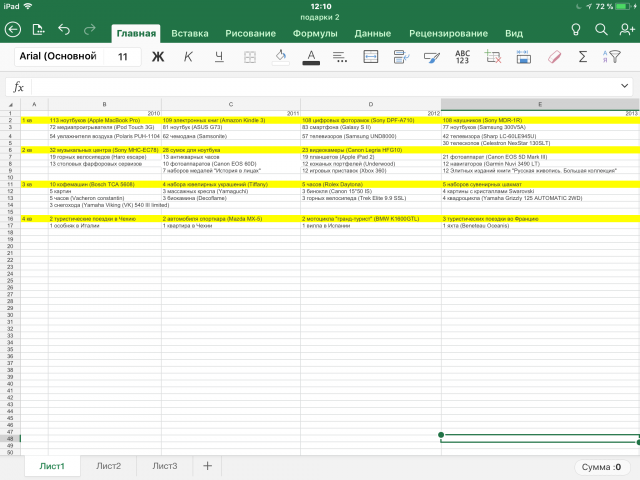Select row 2 header

[x=10, y=120]
